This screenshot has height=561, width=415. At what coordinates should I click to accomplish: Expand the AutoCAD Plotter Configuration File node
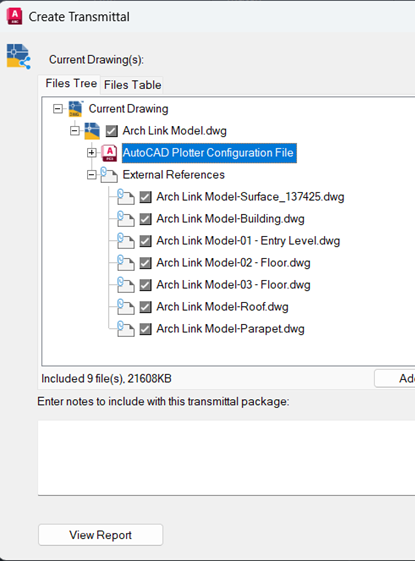click(x=92, y=153)
